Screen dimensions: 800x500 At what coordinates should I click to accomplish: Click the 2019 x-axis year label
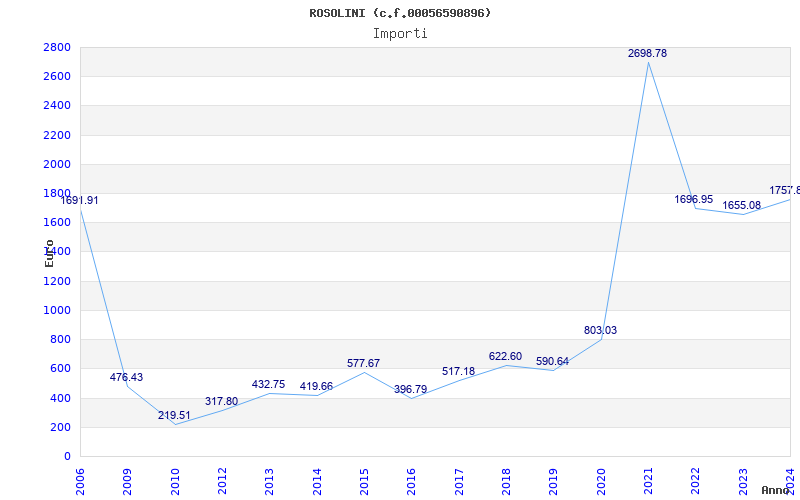(554, 482)
